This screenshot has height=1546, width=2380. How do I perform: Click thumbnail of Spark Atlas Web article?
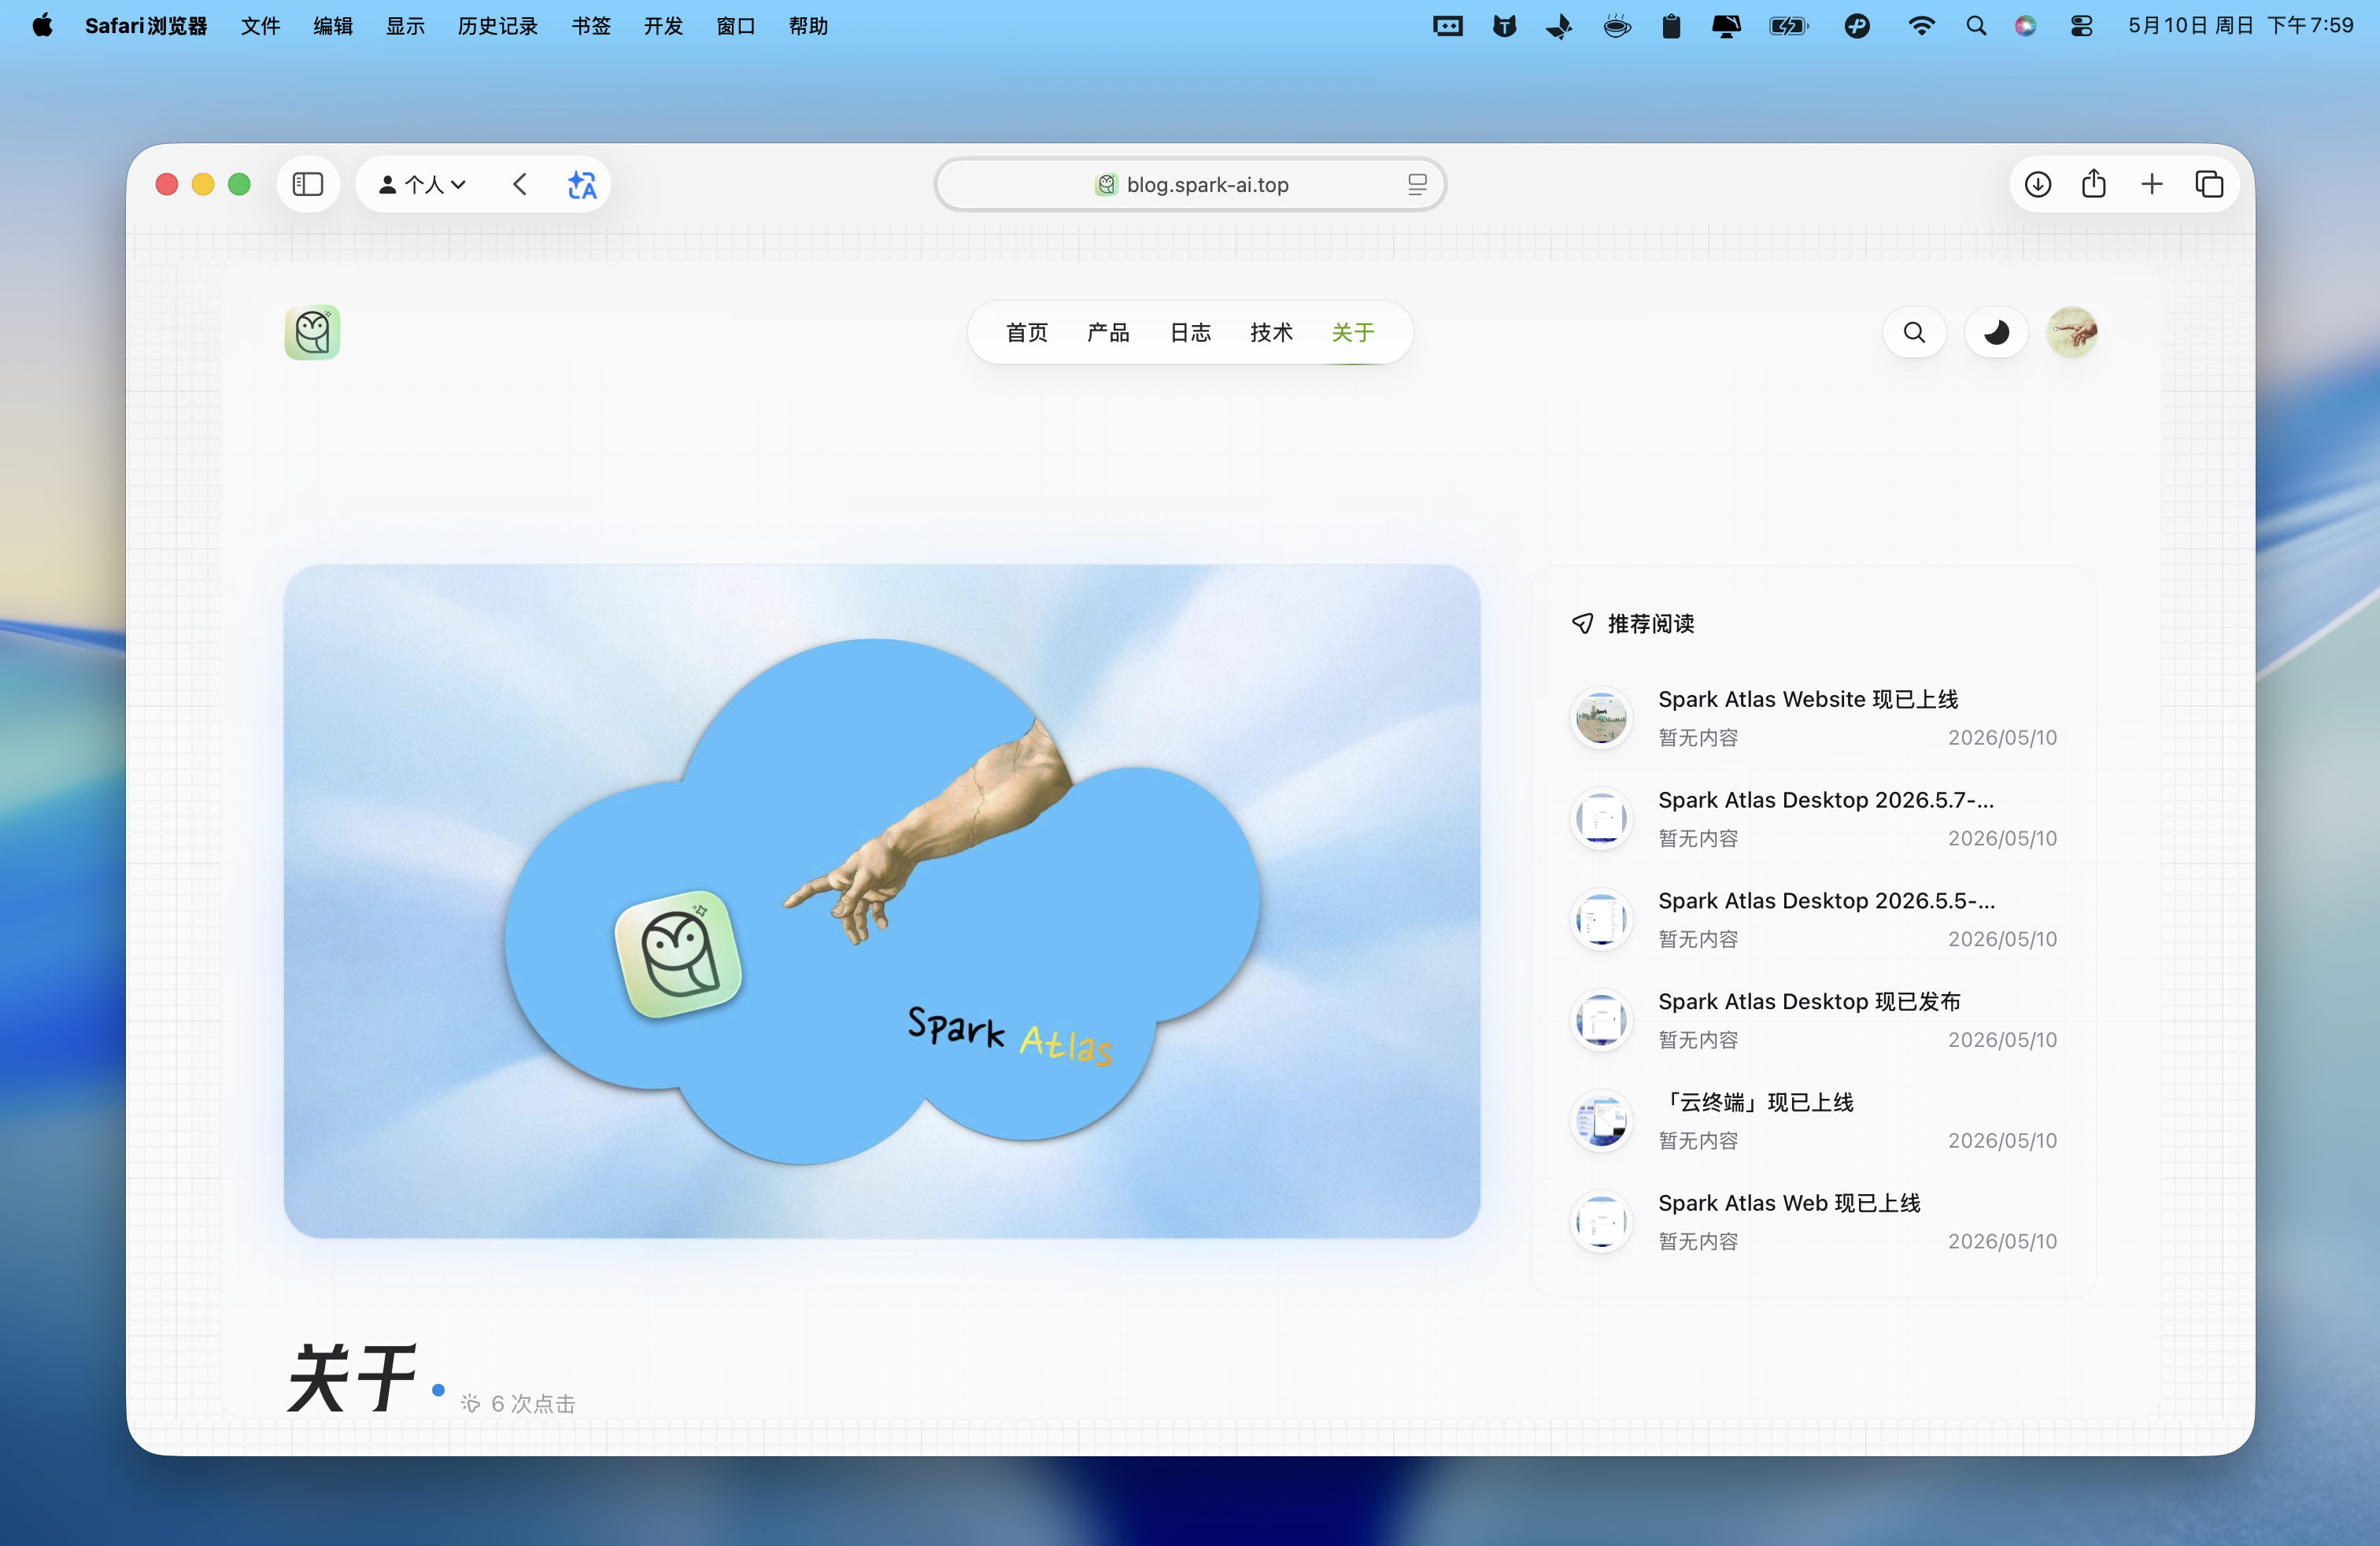pyautogui.click(x=1601, y=1221)
